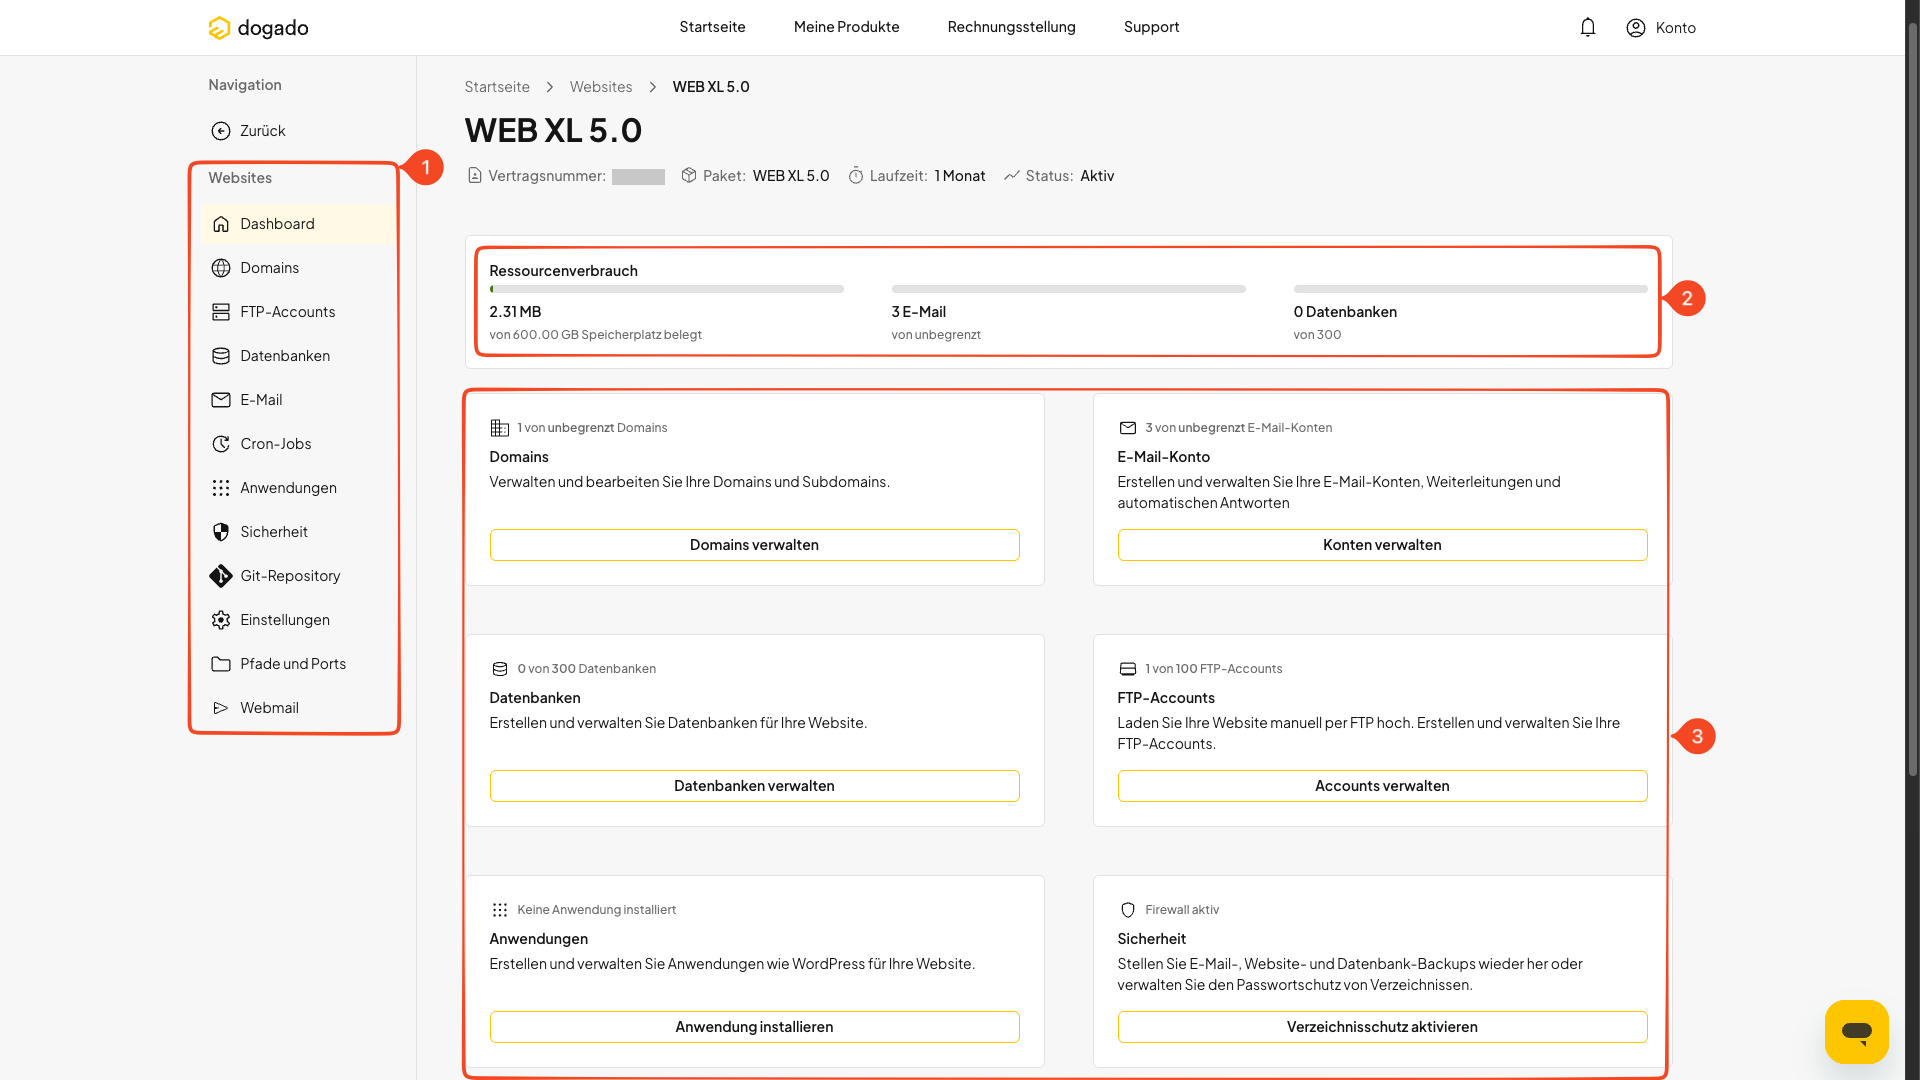Image resolution: width=1920 pixels, height=1080 pixels.
Task: Click the FTP-Accounts server icon in sidebar
Action: 221,312
